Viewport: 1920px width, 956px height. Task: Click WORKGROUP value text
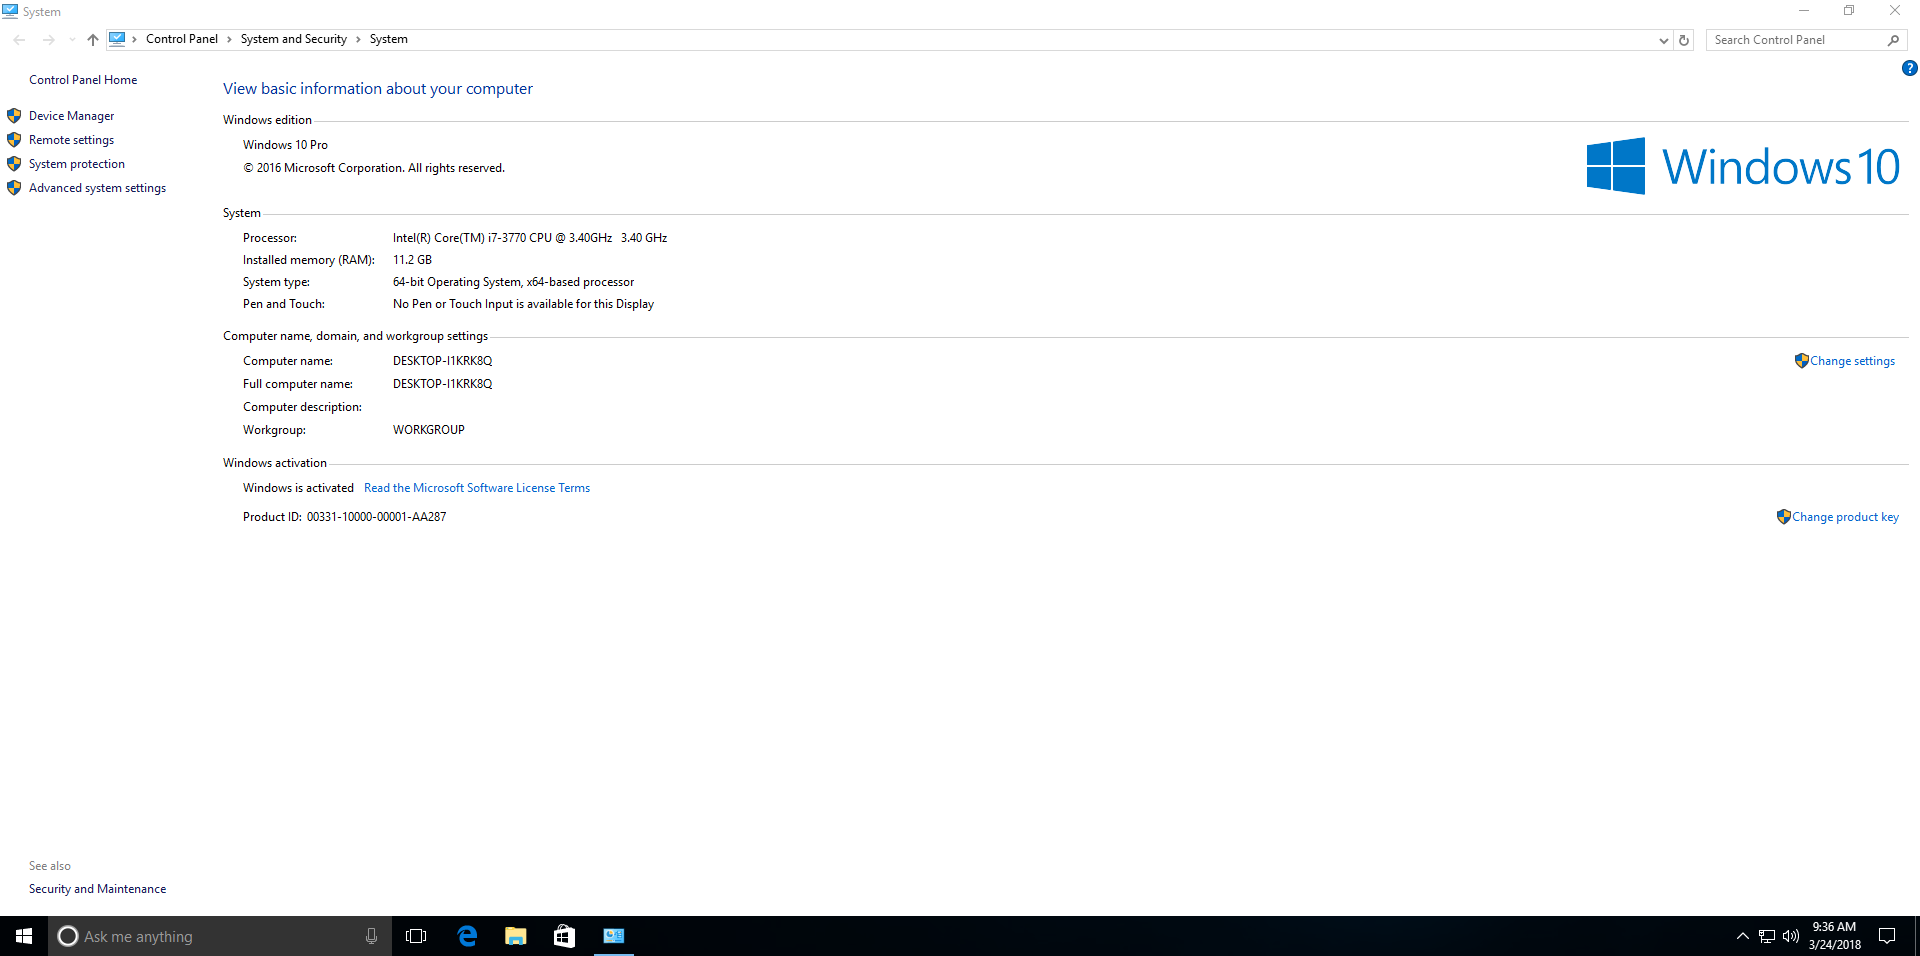[429, 430]
